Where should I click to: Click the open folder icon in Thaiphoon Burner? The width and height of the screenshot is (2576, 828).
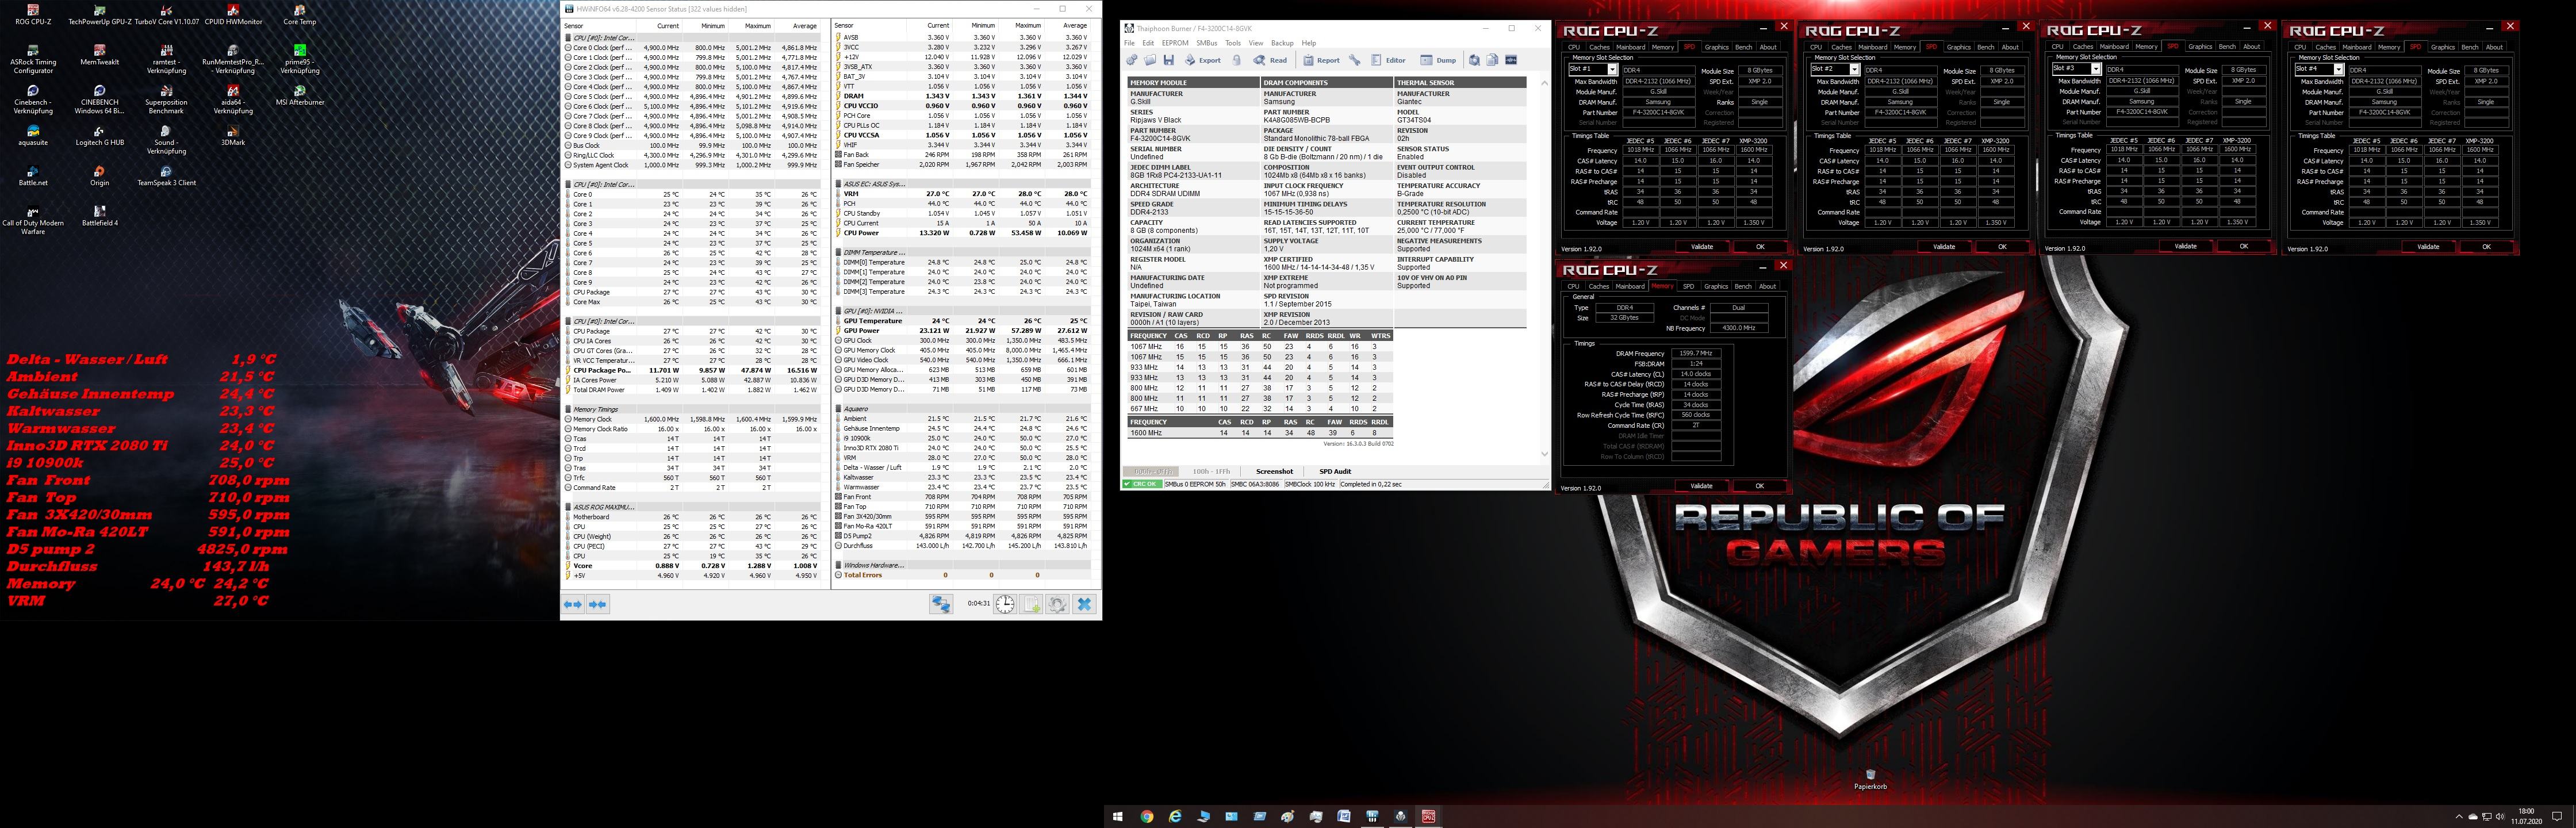pyautogui.click(x=1150, y=60)
